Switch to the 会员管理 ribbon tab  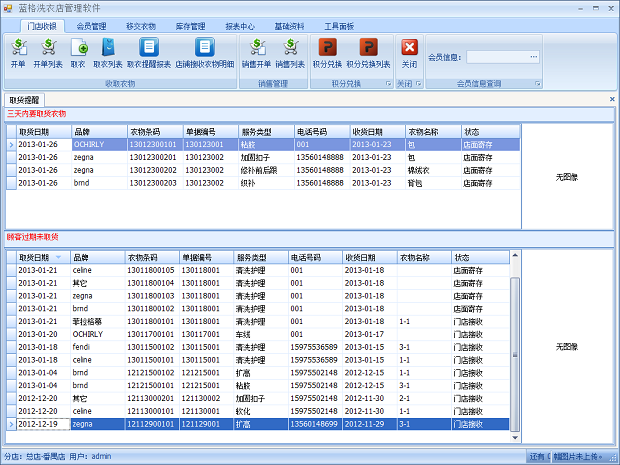click(x=91, y=26)
